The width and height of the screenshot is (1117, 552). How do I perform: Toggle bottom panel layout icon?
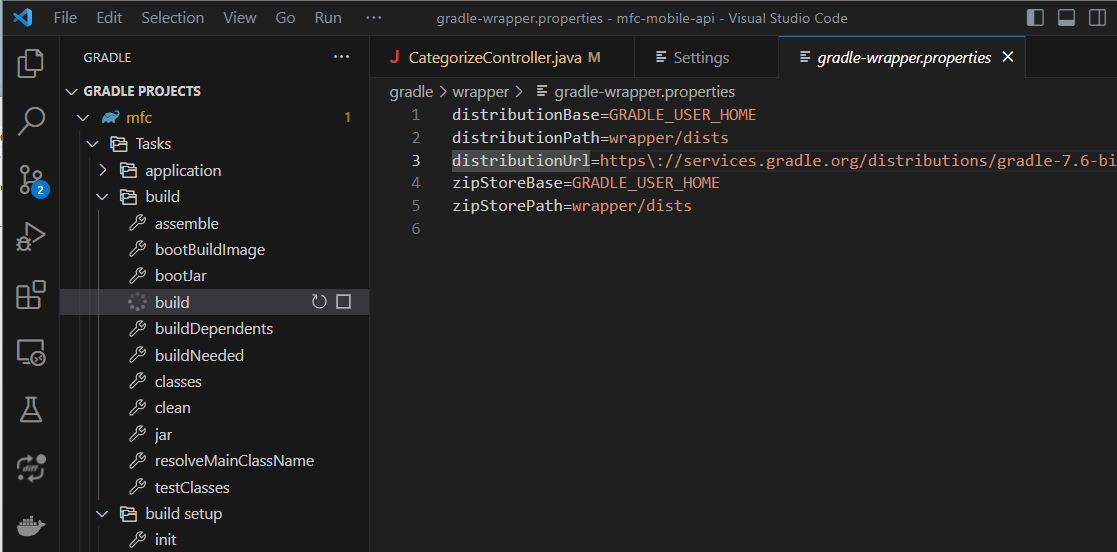(1066, 18)
